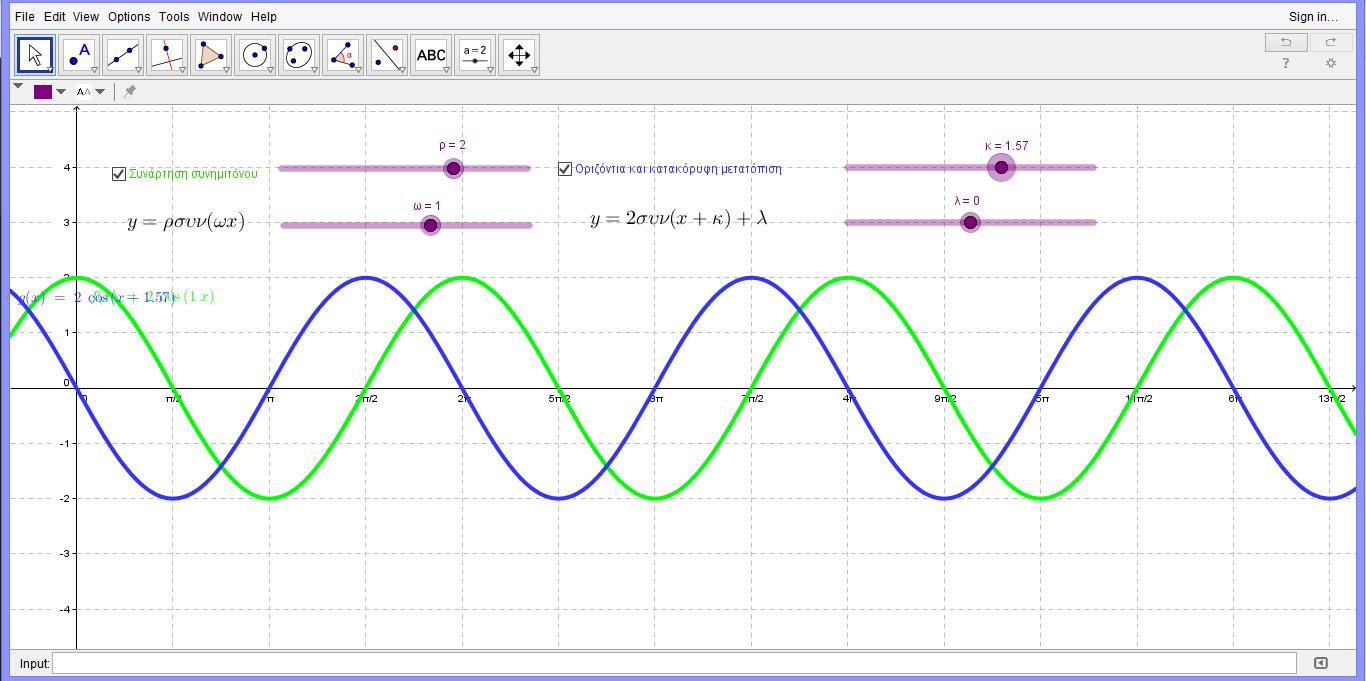Select the ABC Text tool
1366x681 pixels.
click(x=431, y=55)
